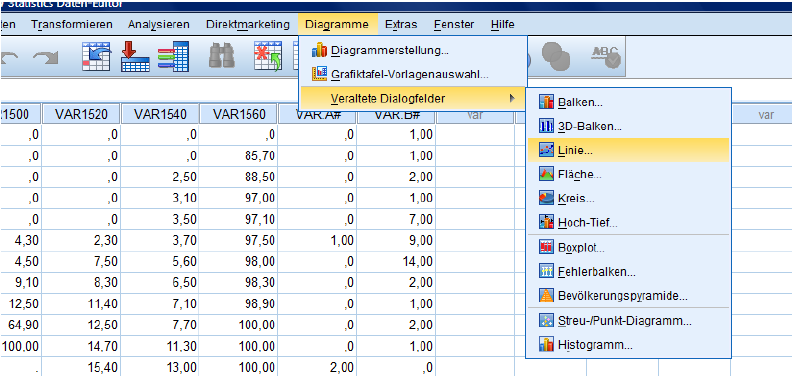Click the VAR1540 column header
The width and height of the screenshot is (797, 379).
[x=160, y=114]
